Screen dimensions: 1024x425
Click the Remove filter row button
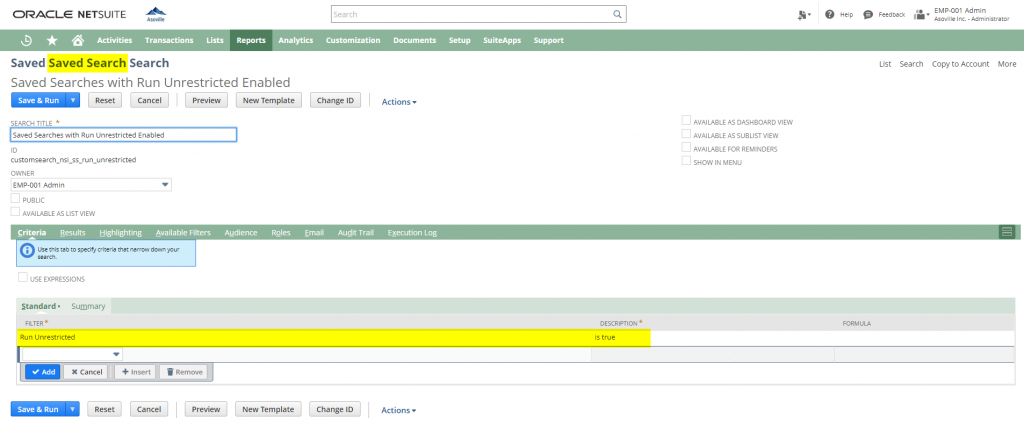[x=184, y=371]
